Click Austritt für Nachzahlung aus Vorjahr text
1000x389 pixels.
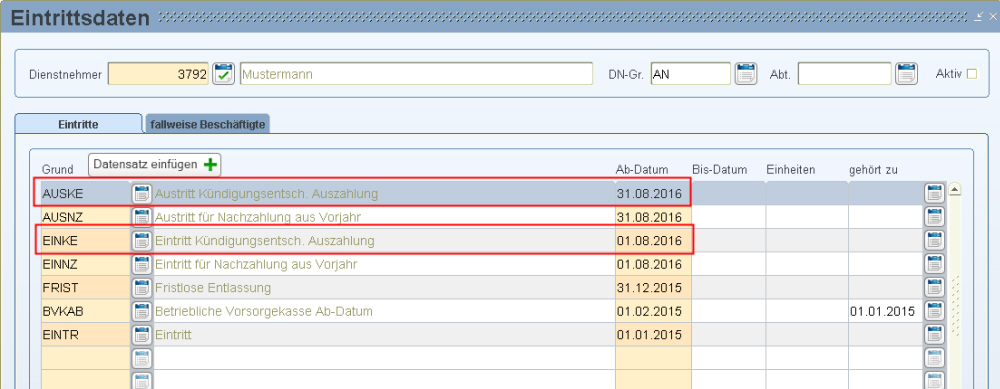(258, 217)
